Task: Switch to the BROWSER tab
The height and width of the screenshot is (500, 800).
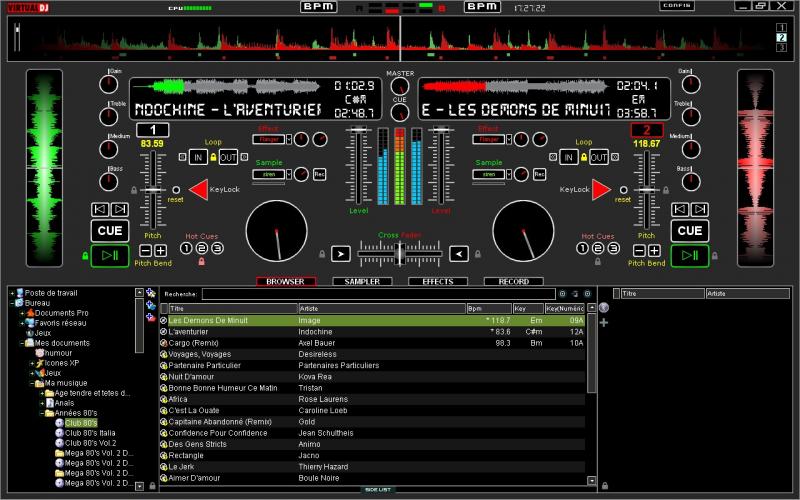Action: 286,282
